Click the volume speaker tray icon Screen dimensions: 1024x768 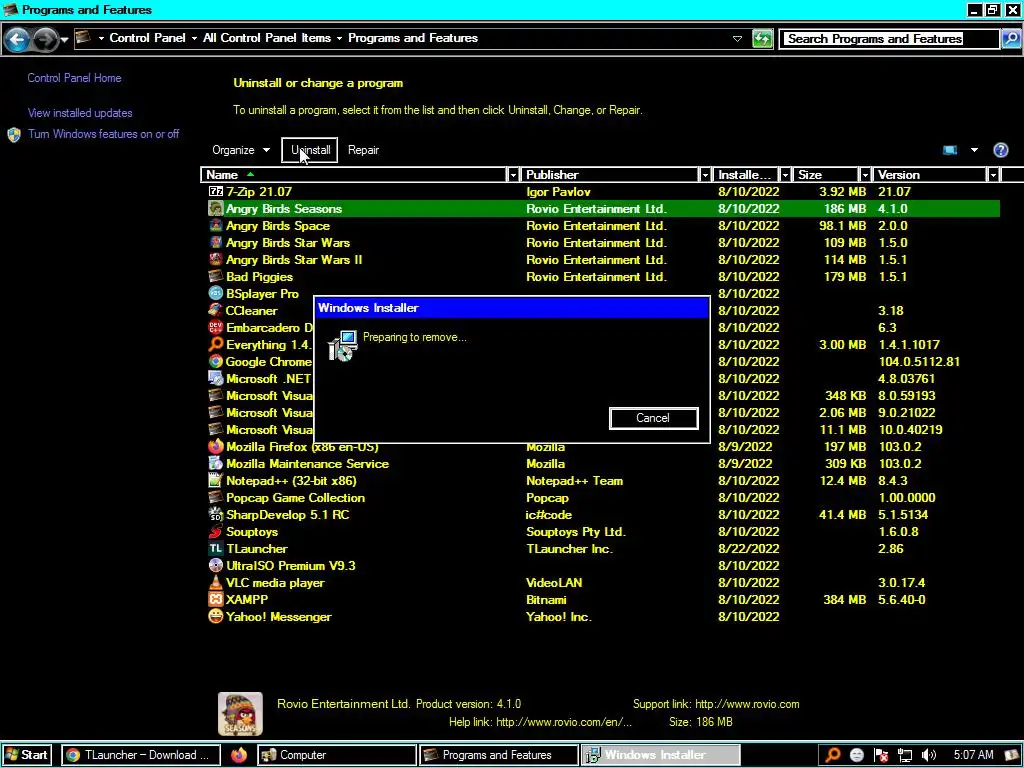(928, 756)
